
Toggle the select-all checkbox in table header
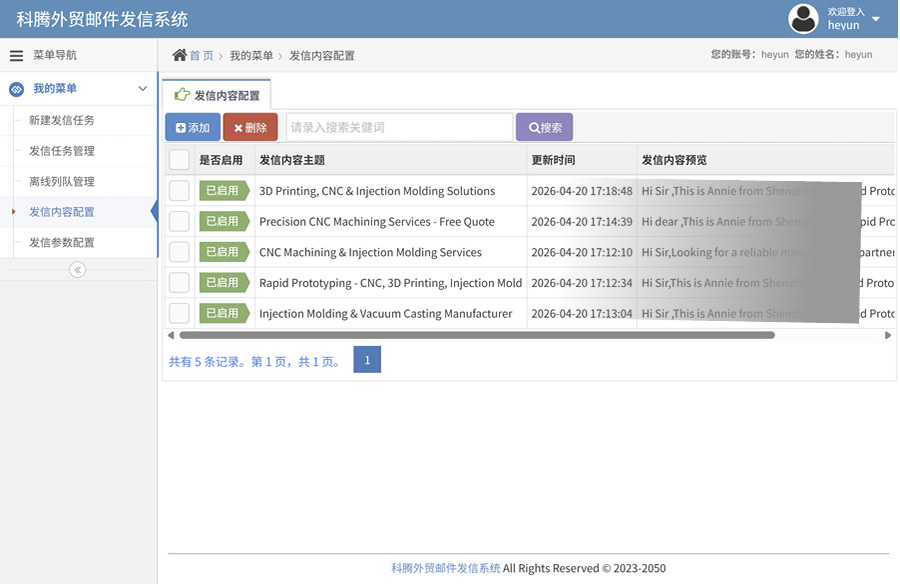[179, 160]
